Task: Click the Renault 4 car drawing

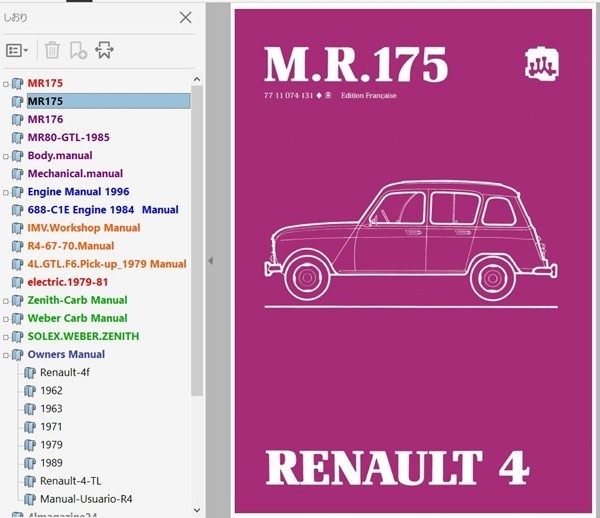Action: click(411, 240)
